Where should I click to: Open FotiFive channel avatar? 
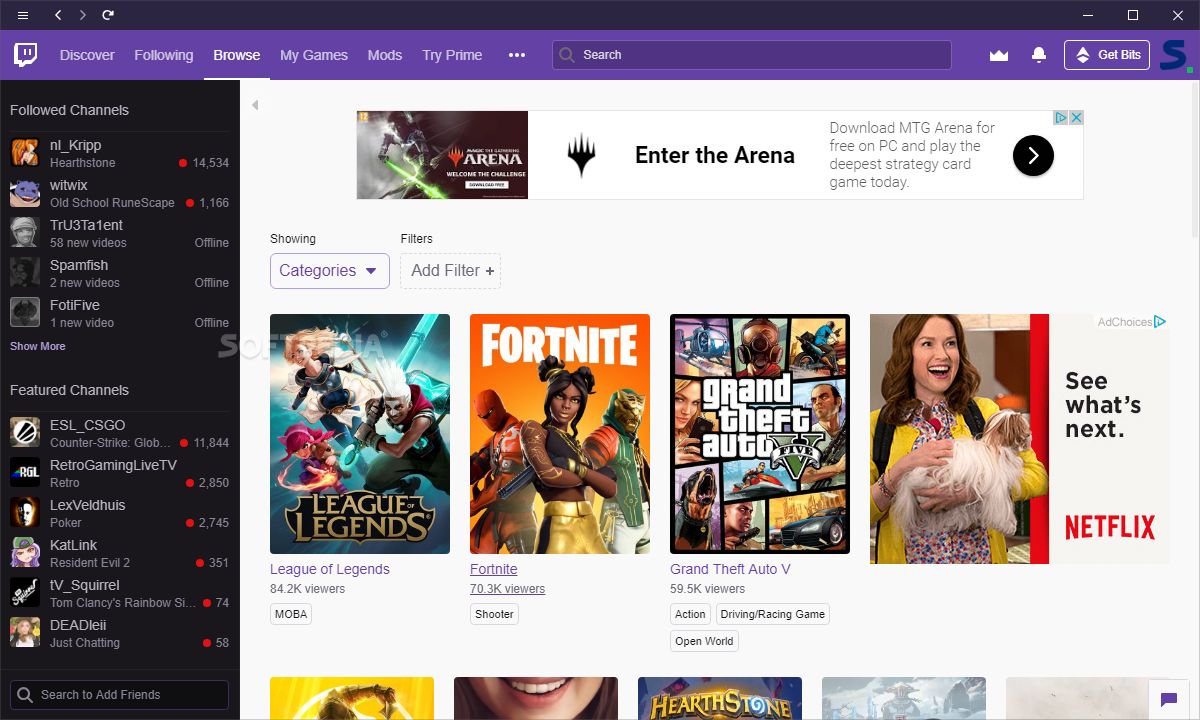25,313
